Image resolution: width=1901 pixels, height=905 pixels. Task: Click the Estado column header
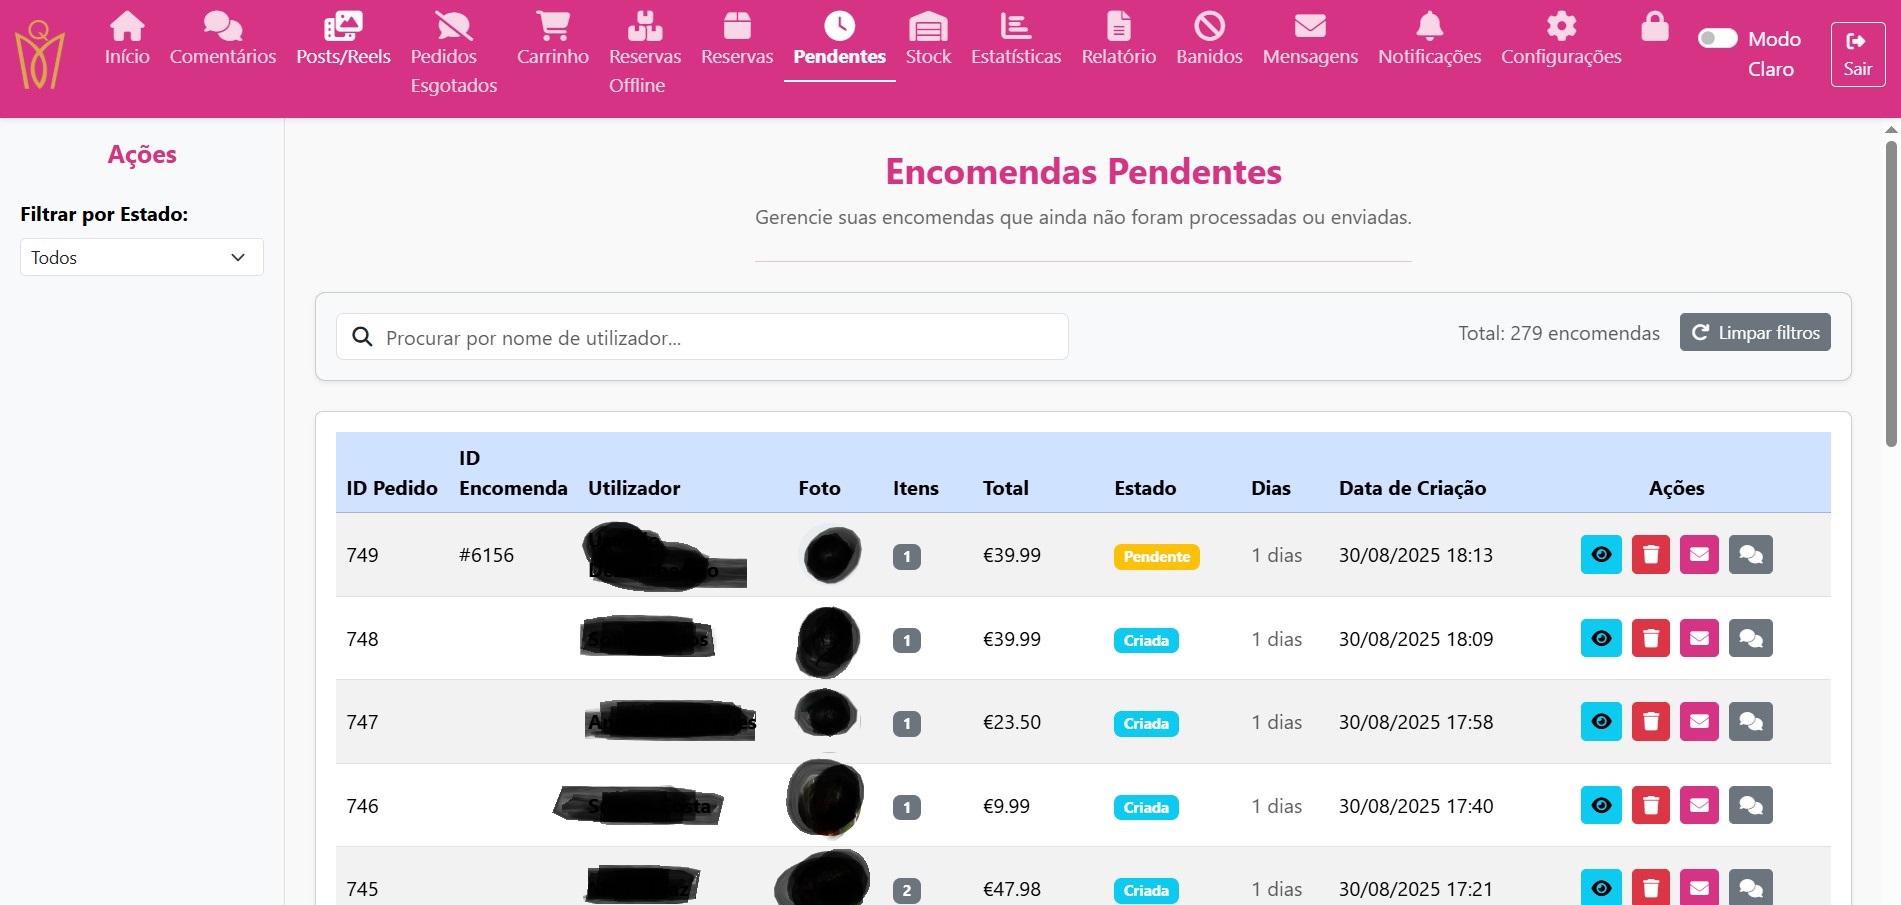[x=1144, y=488]
